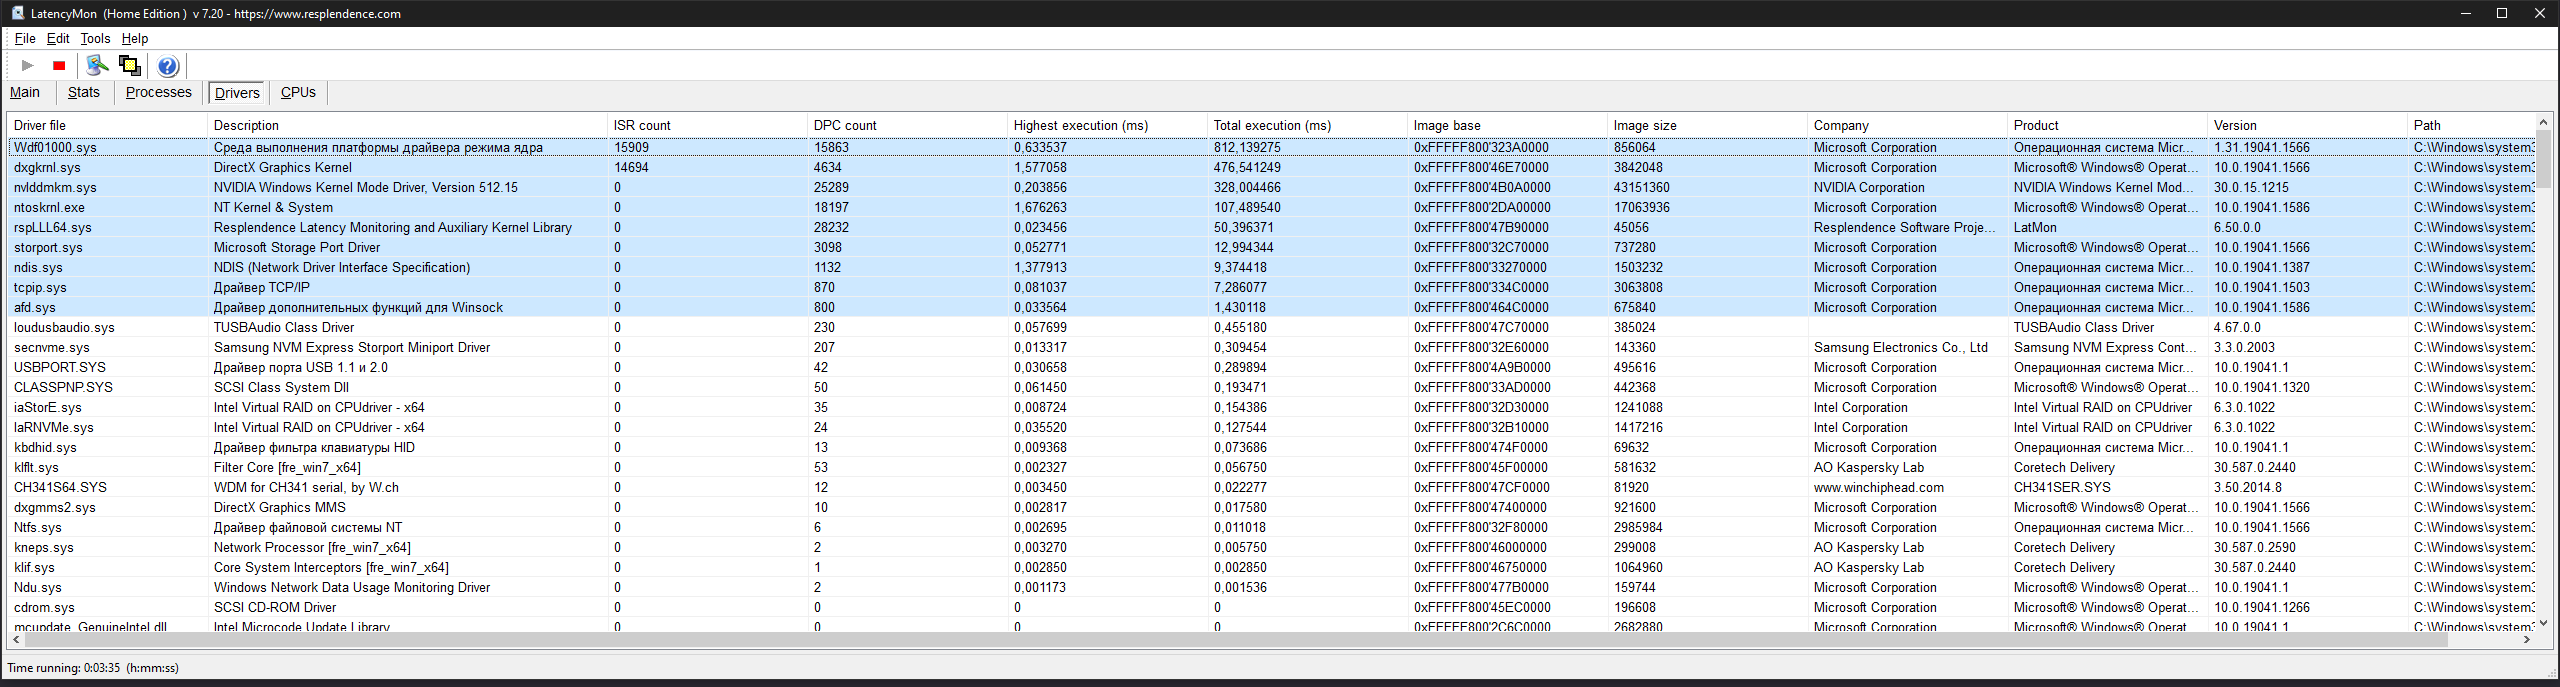Sort by the Version column header
This screenshot has height=687, width=2560.
tap(2308, 125)
